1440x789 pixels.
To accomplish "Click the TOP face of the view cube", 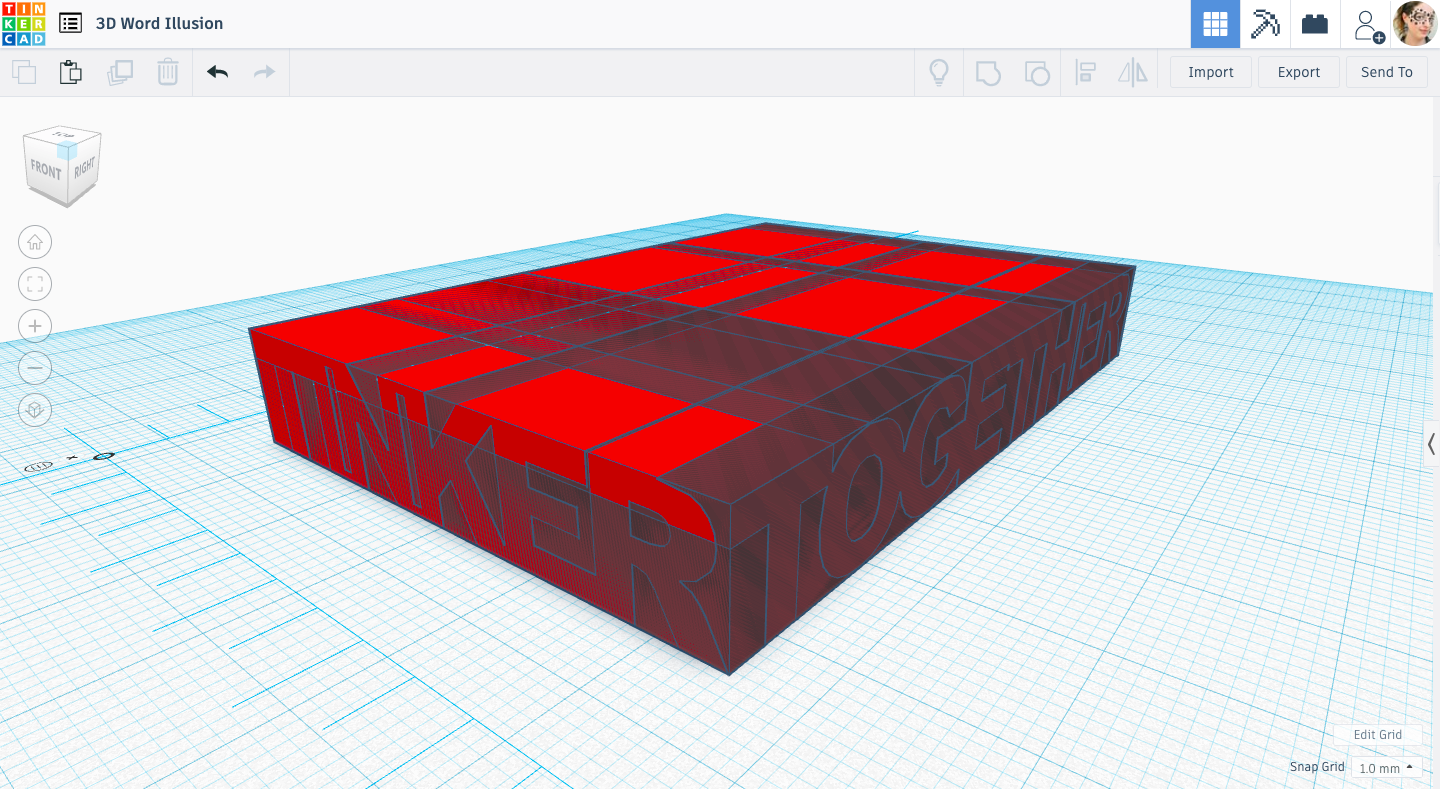I will click(62, 136).
